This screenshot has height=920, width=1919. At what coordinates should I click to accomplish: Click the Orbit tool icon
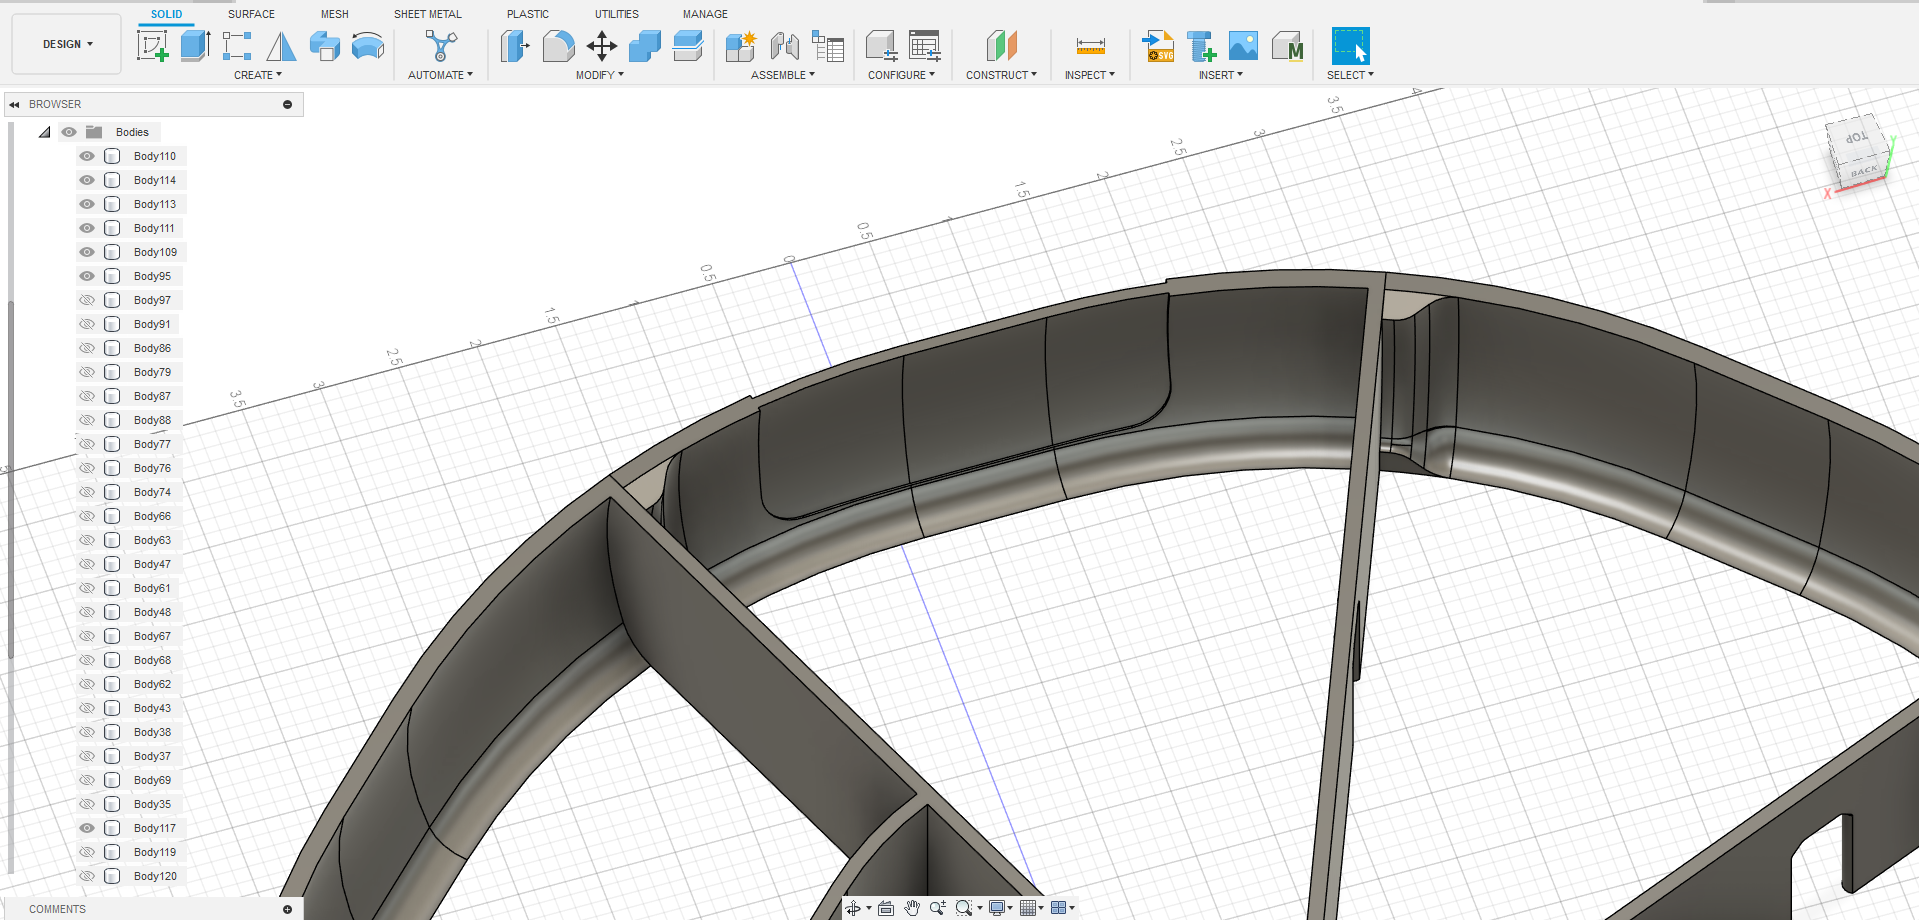[x=853, y=908]
